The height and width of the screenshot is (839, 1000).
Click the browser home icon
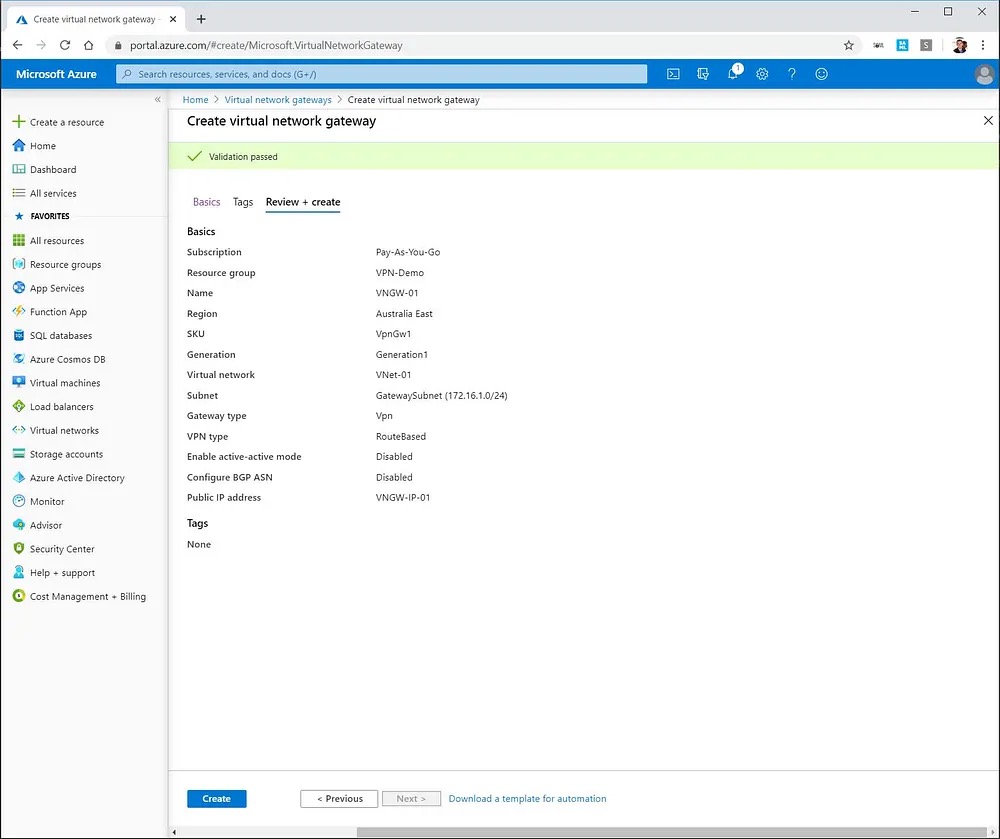click(x=89, y=45)
